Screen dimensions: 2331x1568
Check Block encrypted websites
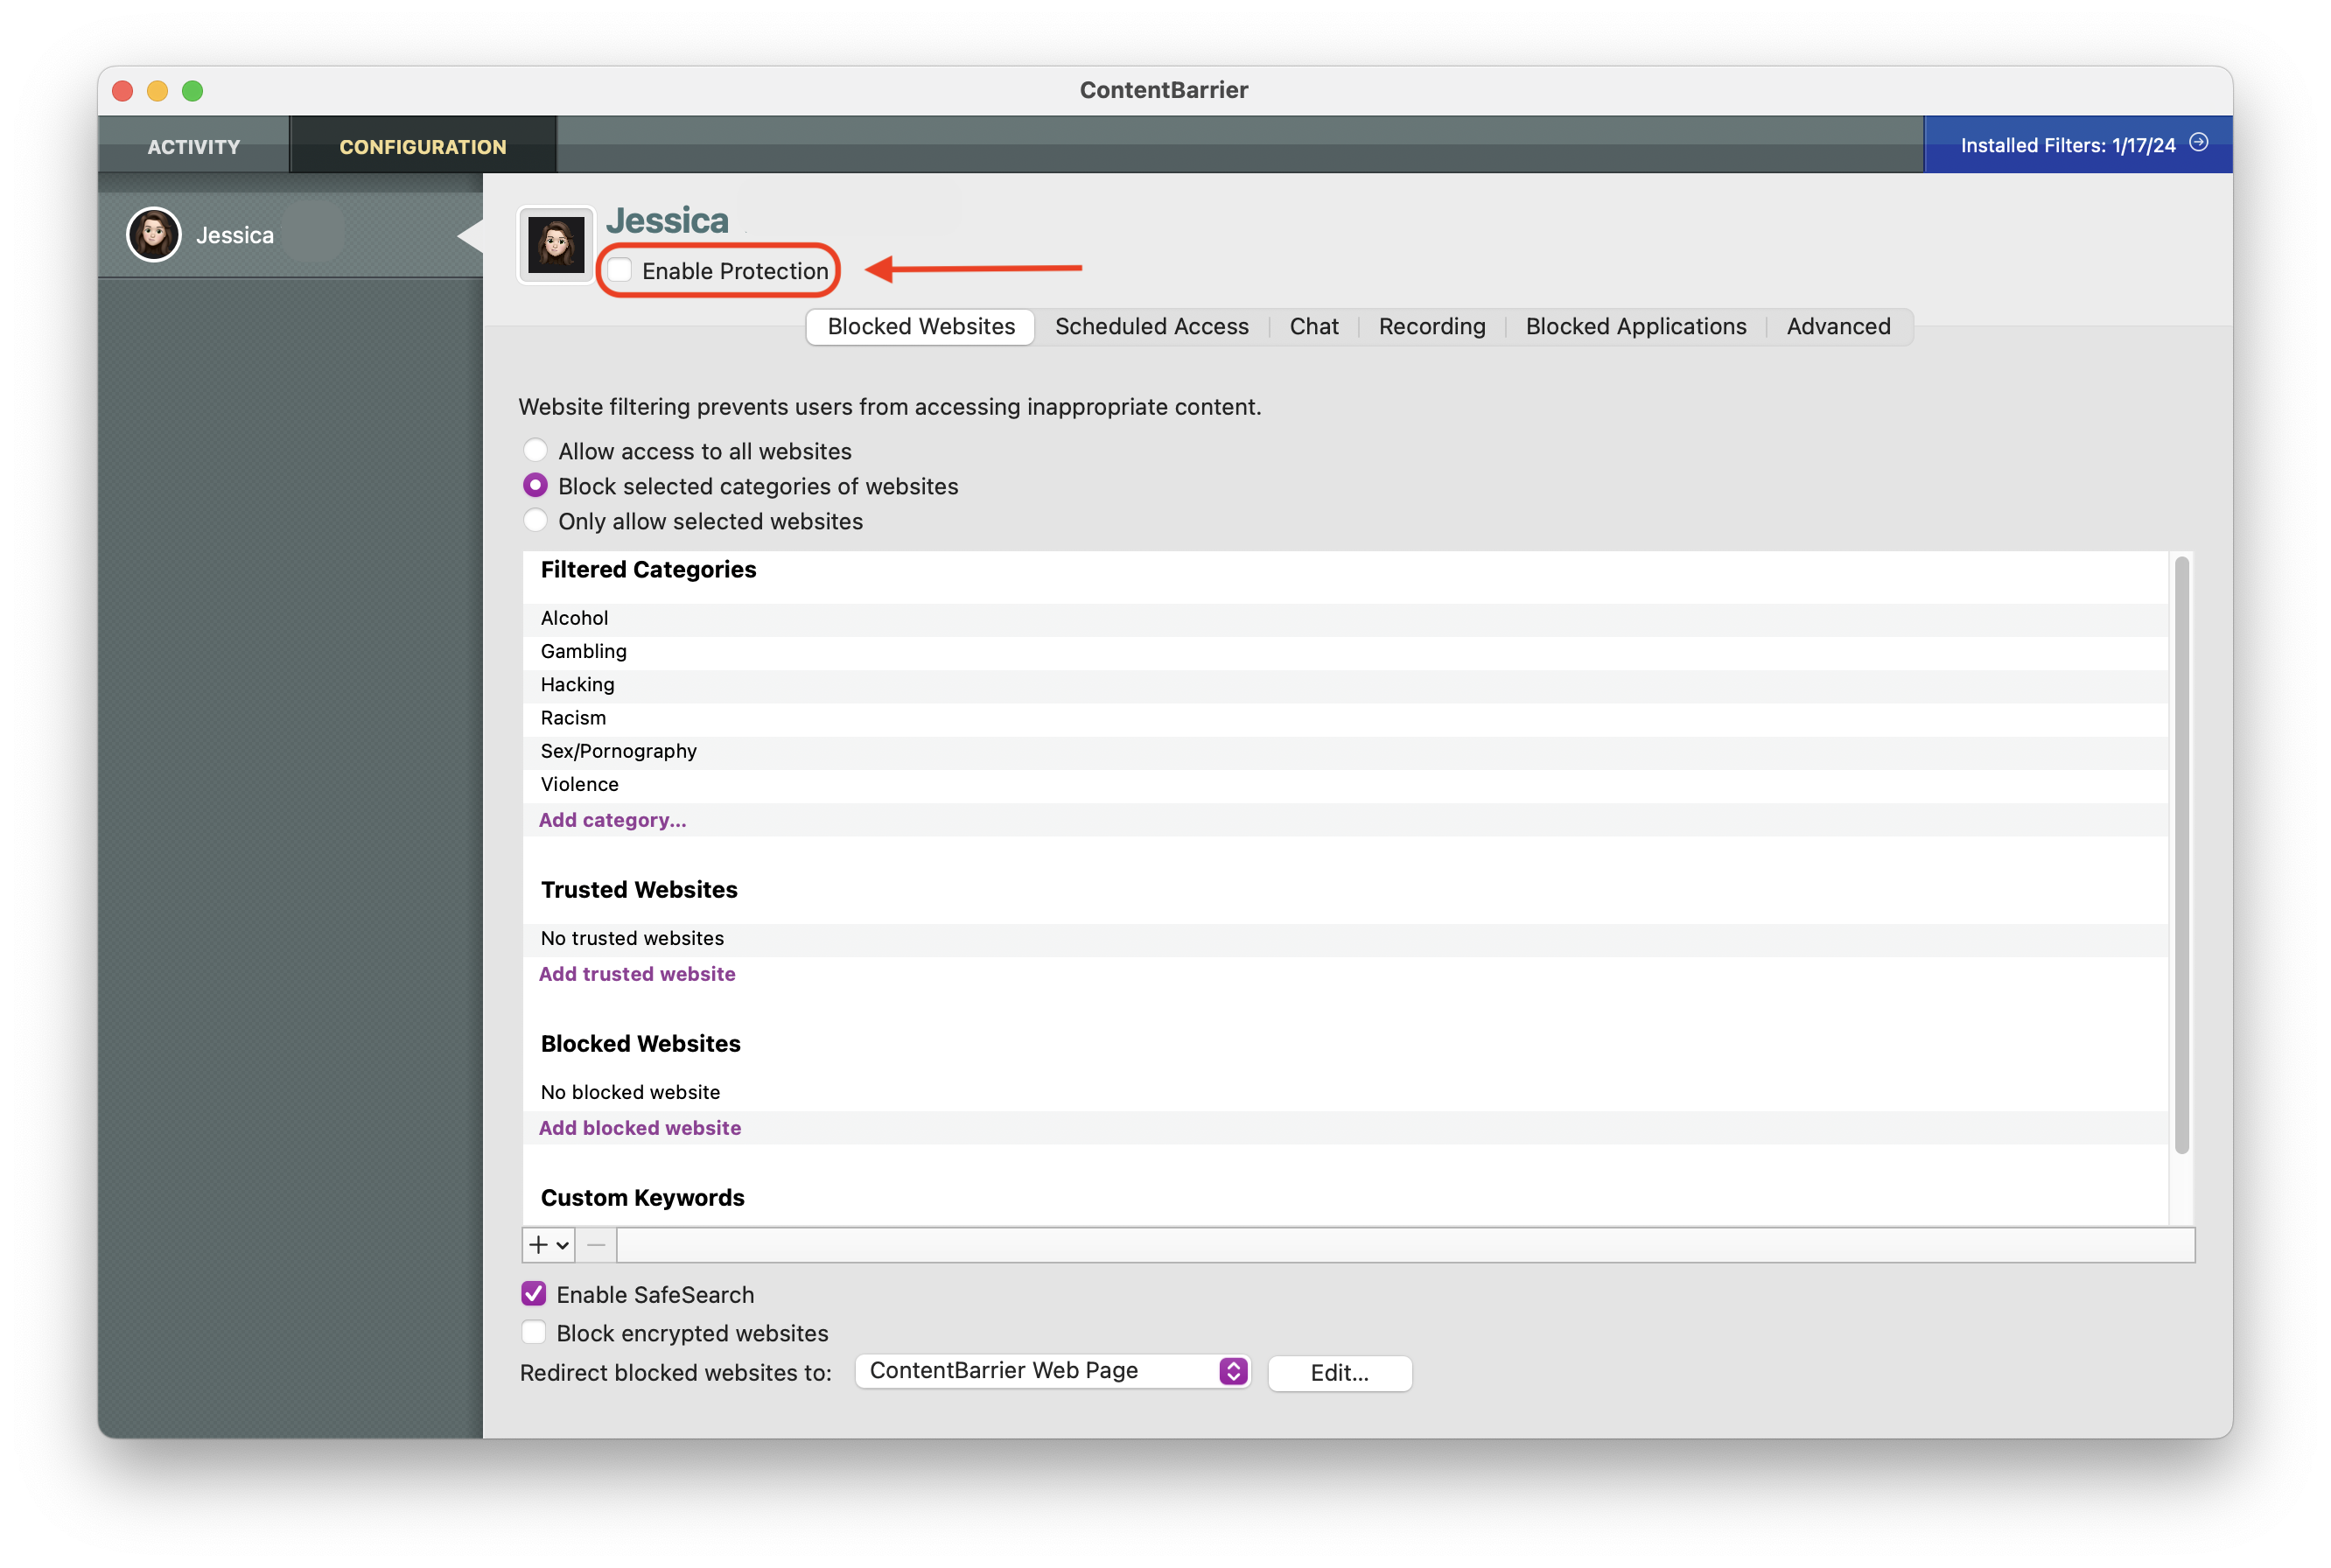pyautogui.click(x=534, y=1333)
